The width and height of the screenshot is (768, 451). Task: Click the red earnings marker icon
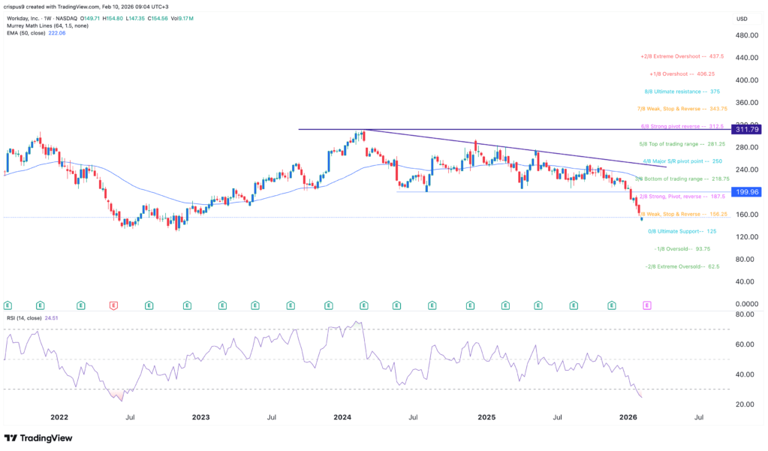[114, 306]
